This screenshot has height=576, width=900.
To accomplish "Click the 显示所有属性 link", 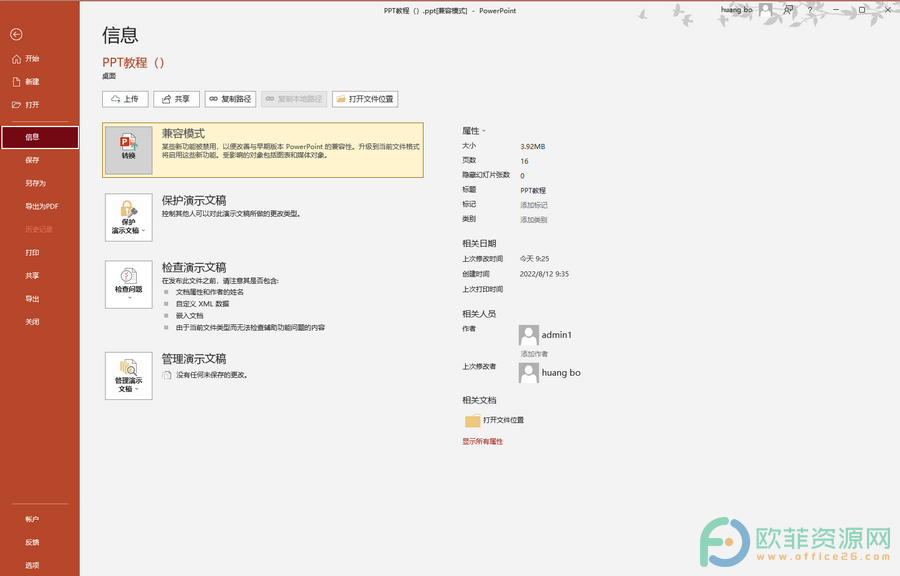I will (483, 441).
